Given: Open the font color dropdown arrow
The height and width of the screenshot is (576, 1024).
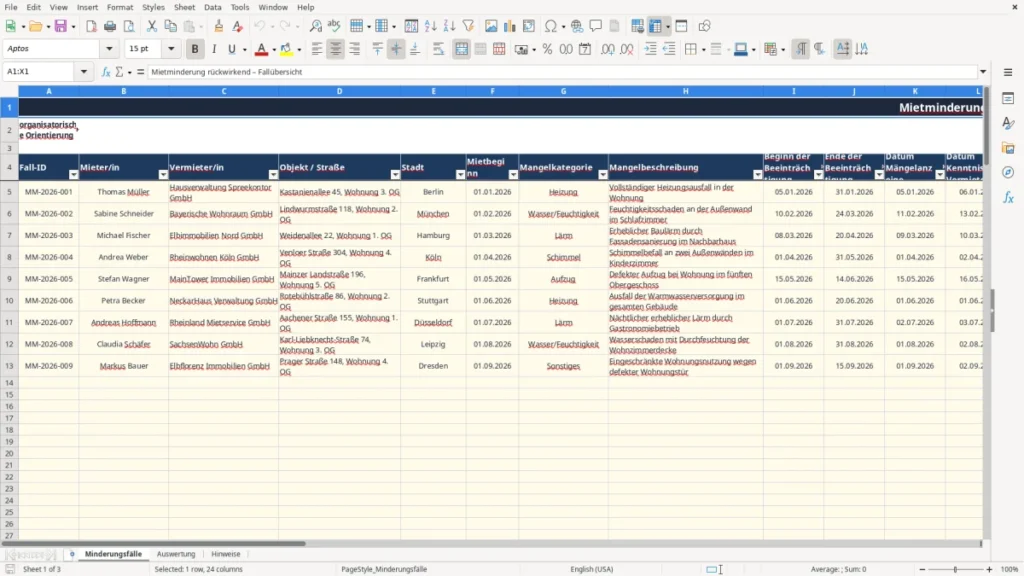Looking at the screenshot, I should [x=274, y=50].
